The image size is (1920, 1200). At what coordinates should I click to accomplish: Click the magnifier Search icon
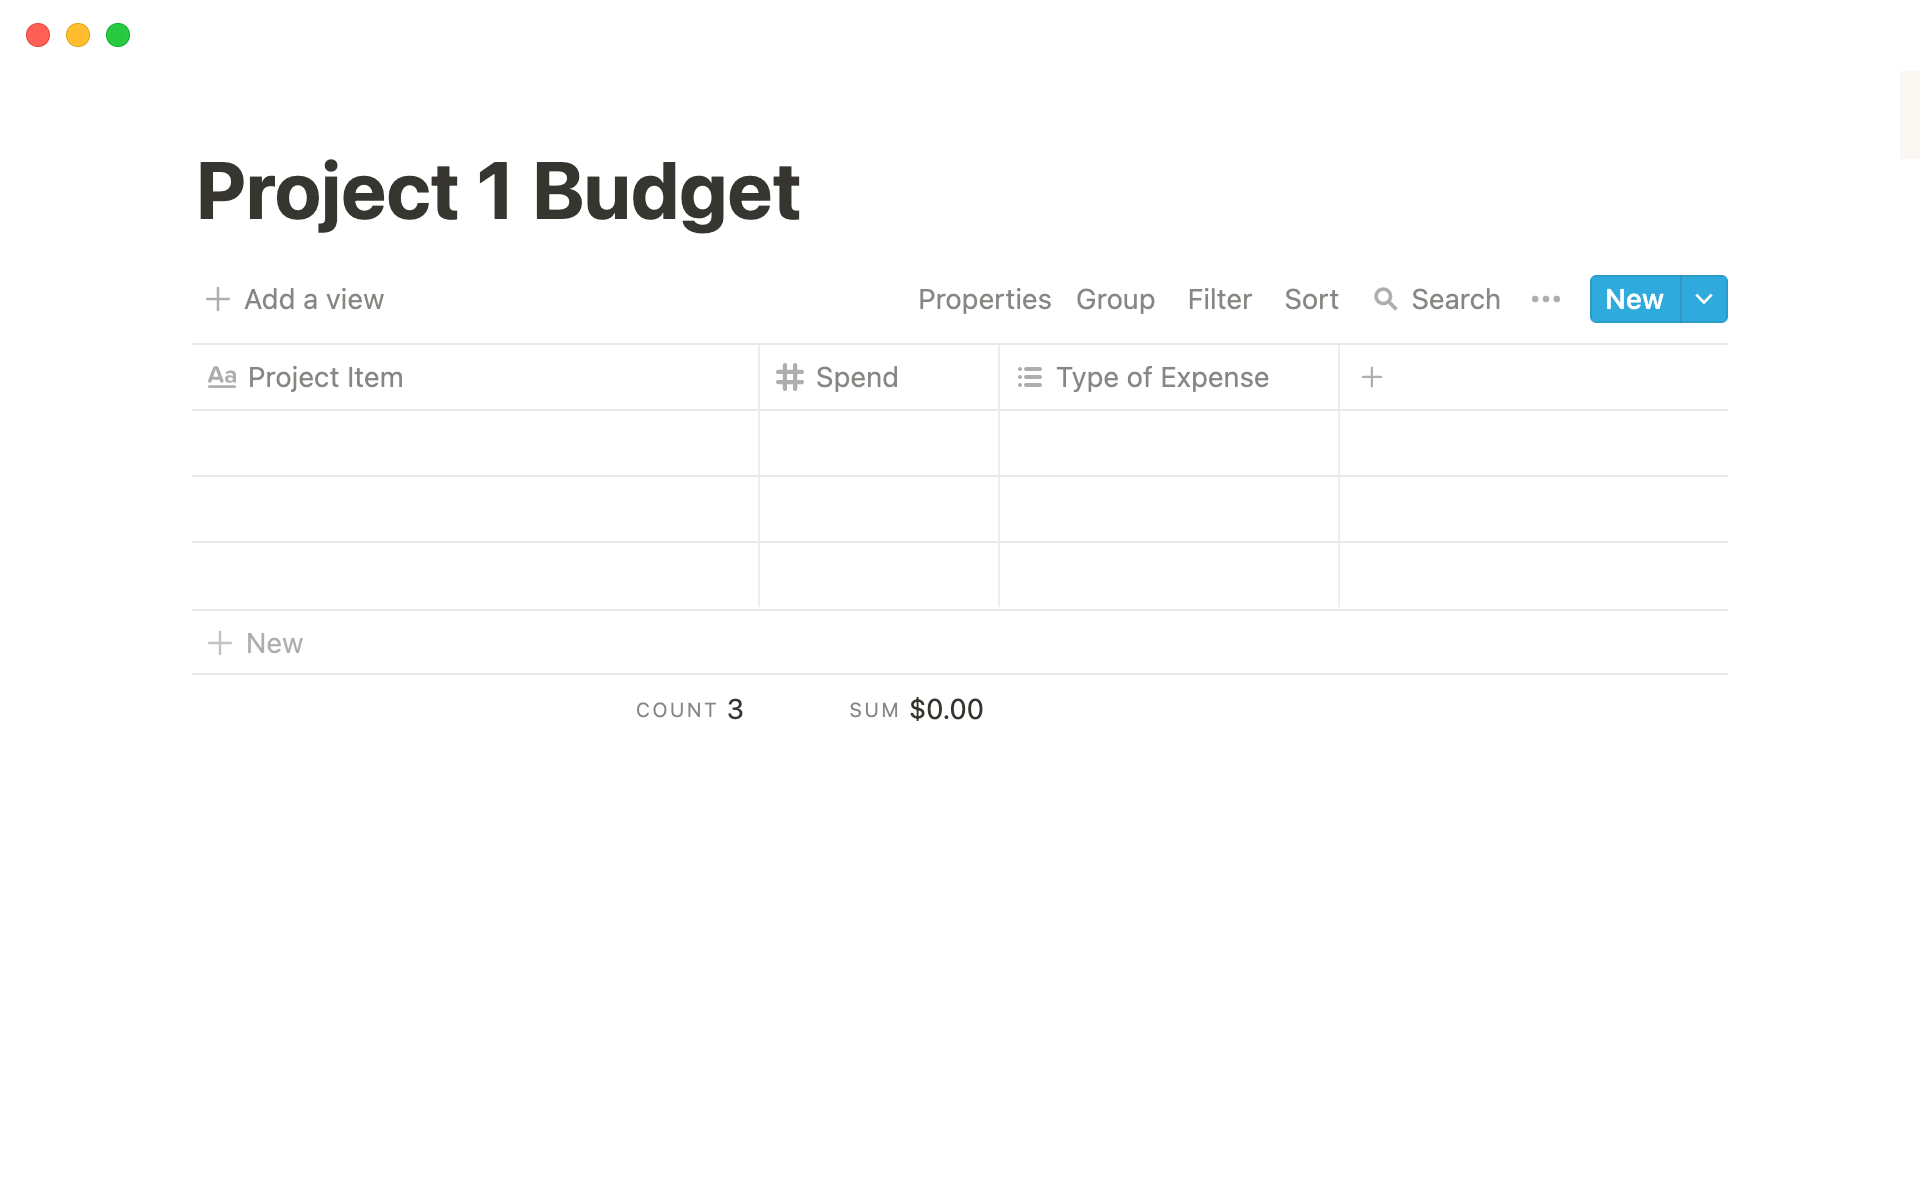pyautogui.click(x=1385, y=299)
